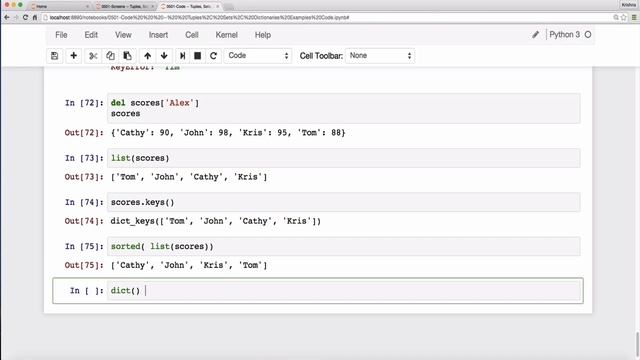
Task: Click into the dict() input cell
Action: coord(344,291)
